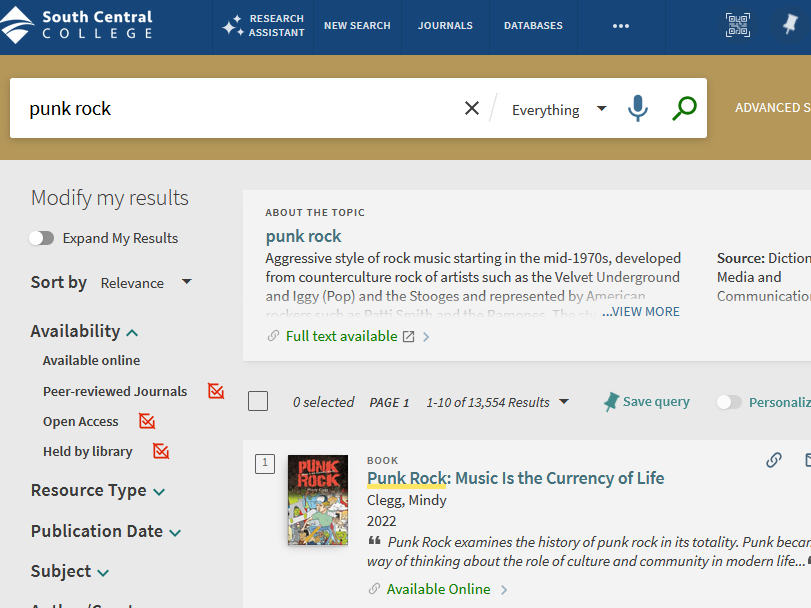Open the QR code icon
Image resolution: width=811 pixels, height=608 pixels.
point(738,25)
